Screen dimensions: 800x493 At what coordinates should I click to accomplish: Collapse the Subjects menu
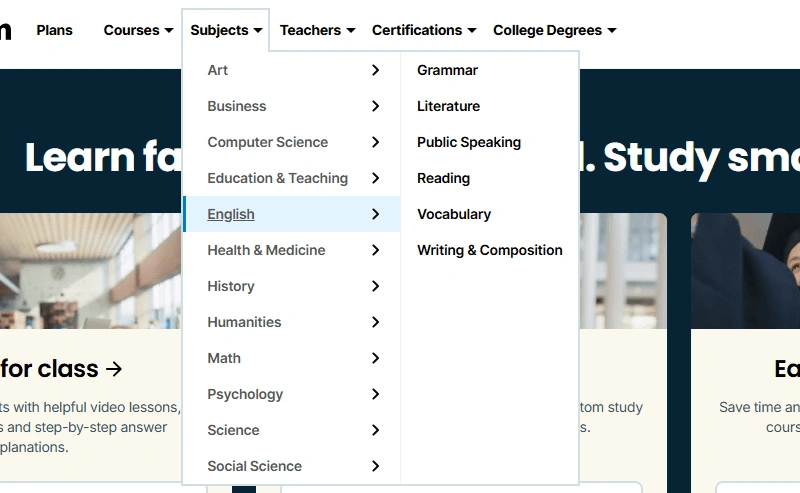[226, 30]
